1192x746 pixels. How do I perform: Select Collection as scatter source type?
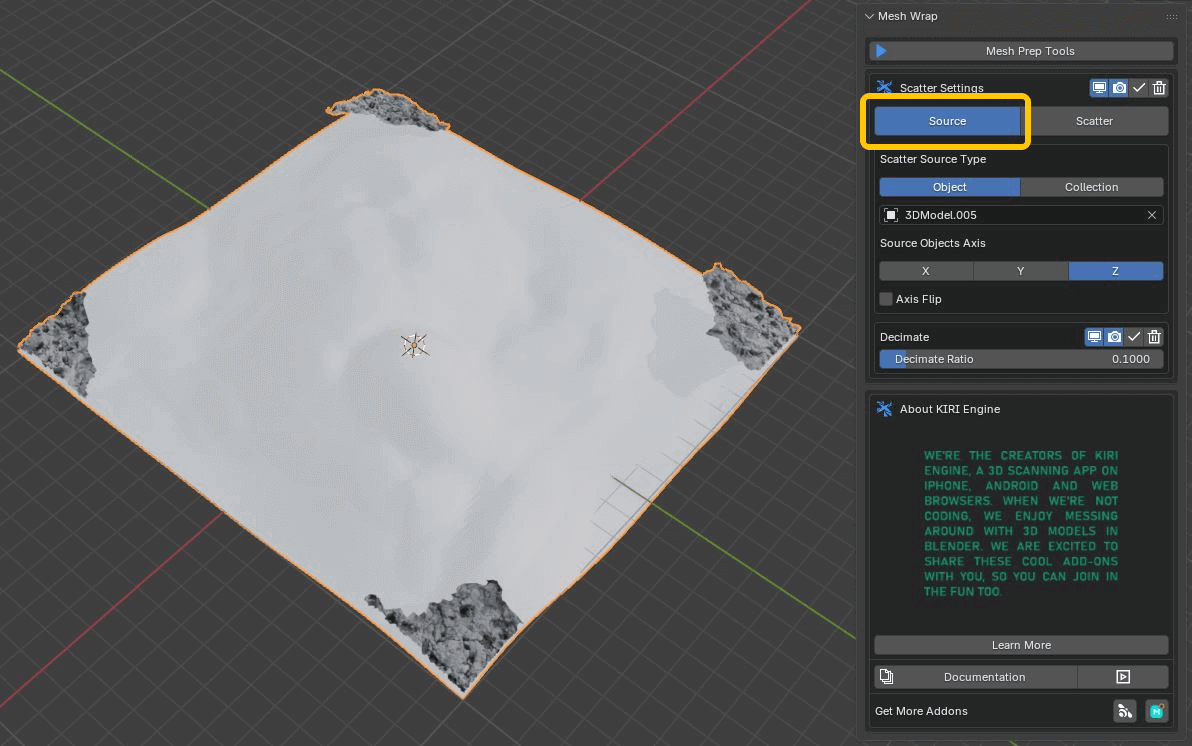(x=1091, y=187)
